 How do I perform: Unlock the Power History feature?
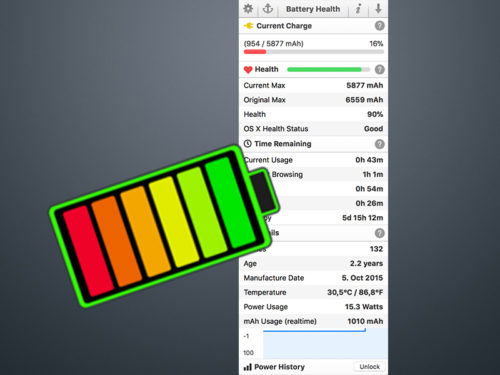pyautogui.click(x=369, y=367)
